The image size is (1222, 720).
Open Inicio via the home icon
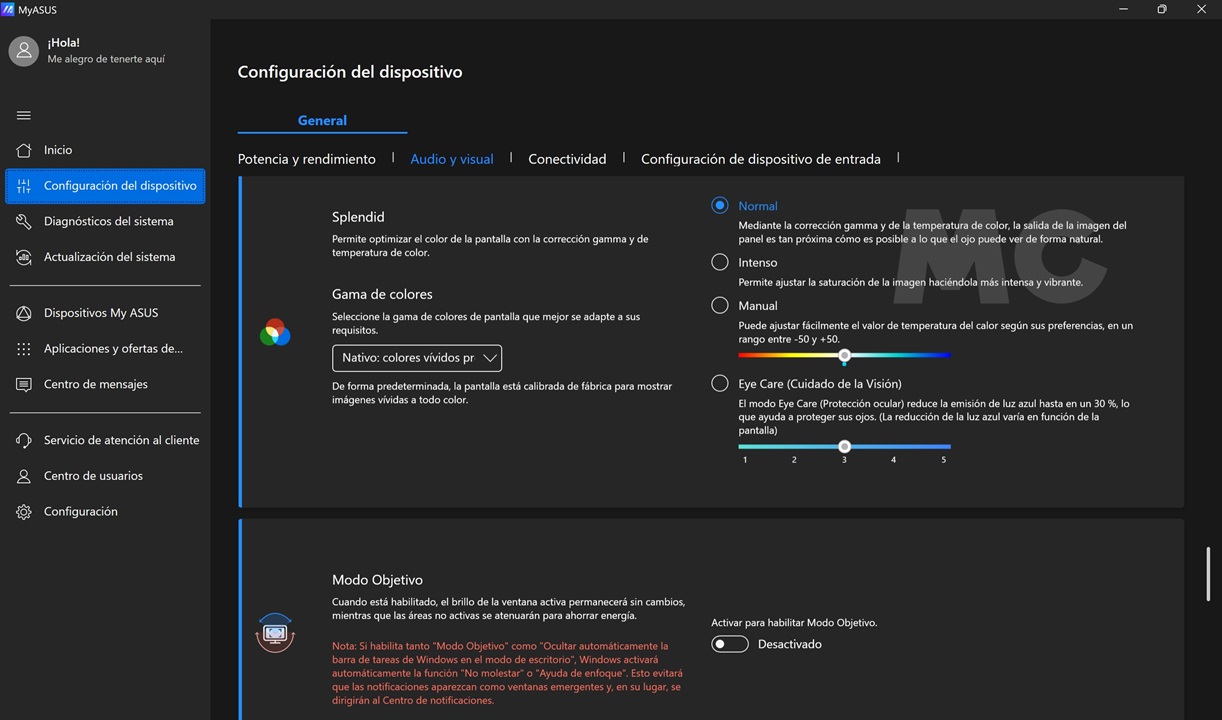[x=24, y=150]
